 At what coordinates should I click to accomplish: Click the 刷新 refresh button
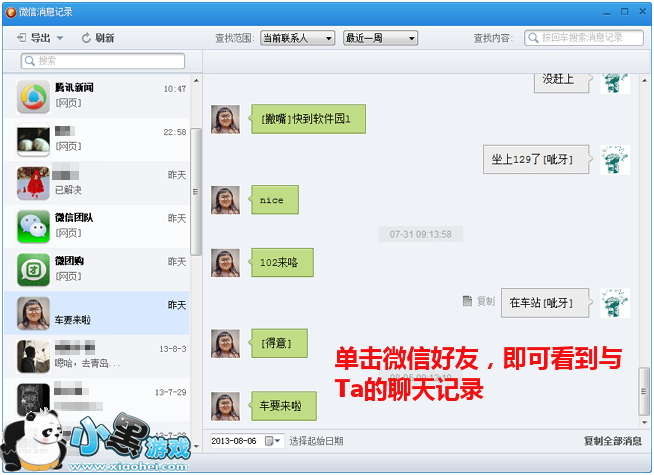[x=98, y=38]
